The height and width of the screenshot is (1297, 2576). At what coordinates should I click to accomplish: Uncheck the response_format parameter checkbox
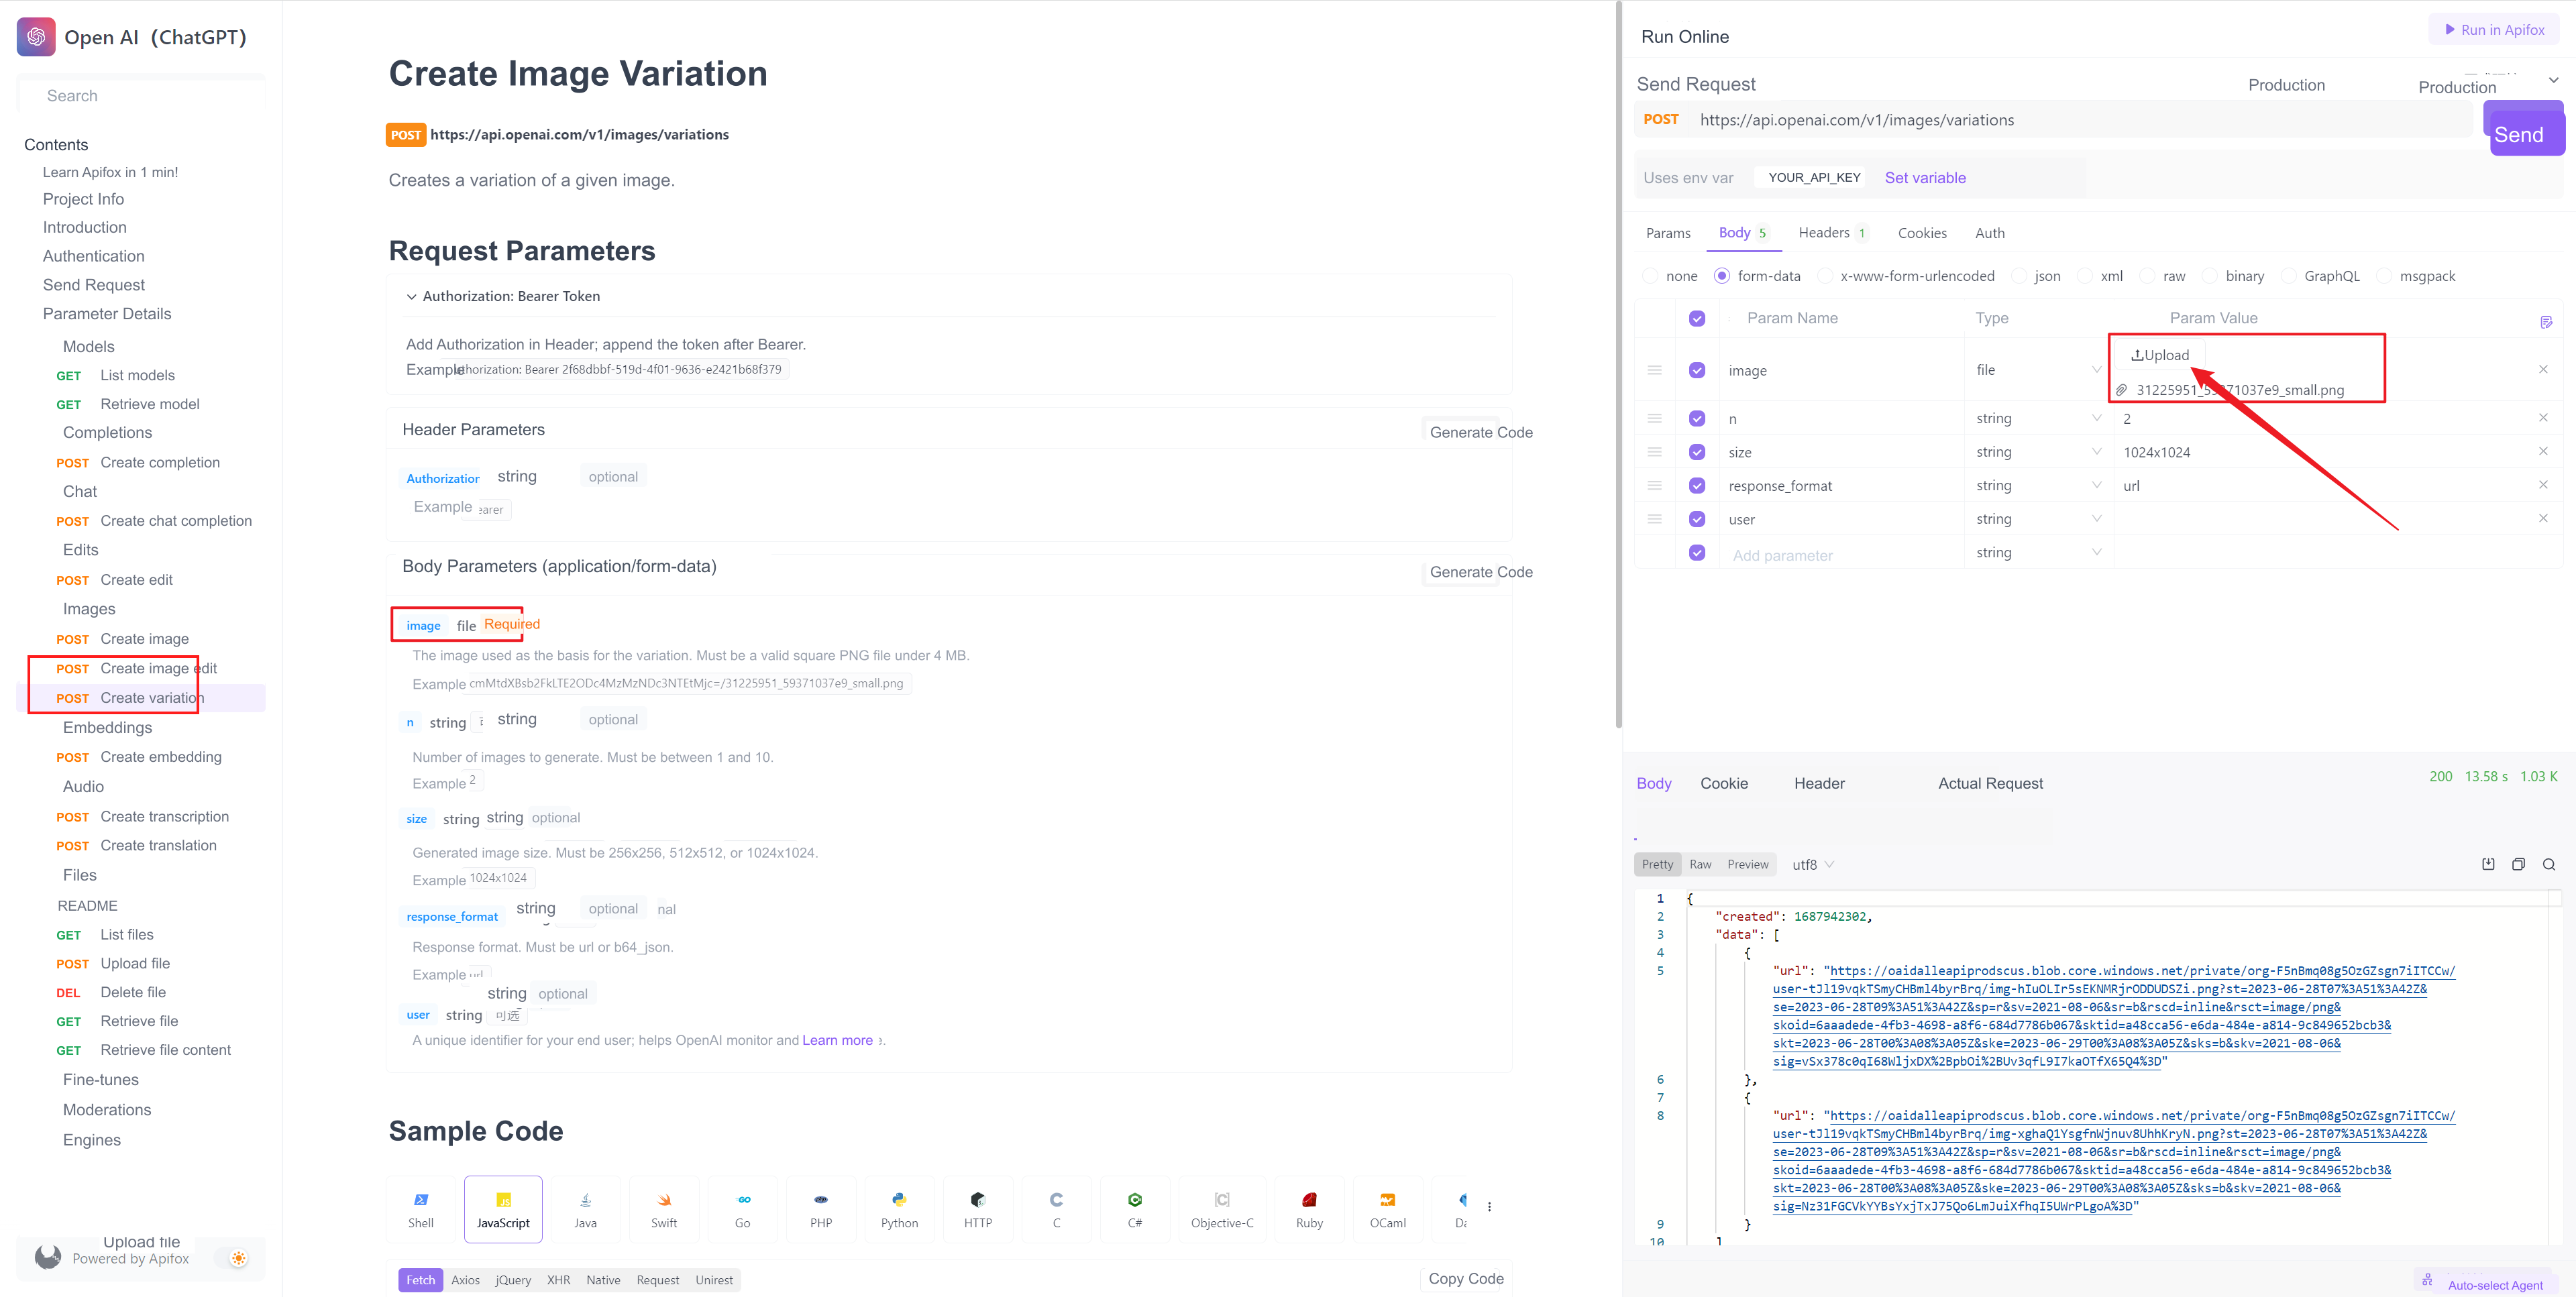click(x=1697, y=485)
